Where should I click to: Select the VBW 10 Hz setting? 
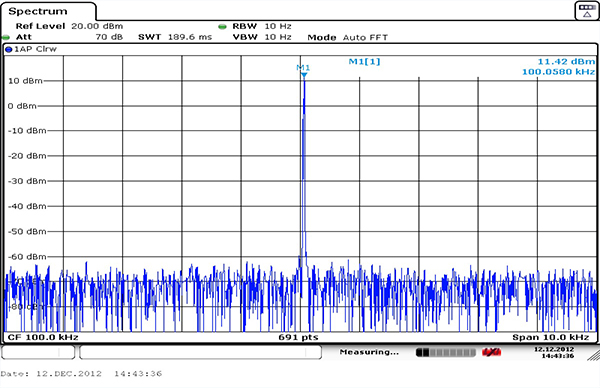click(x=262, y=37)
